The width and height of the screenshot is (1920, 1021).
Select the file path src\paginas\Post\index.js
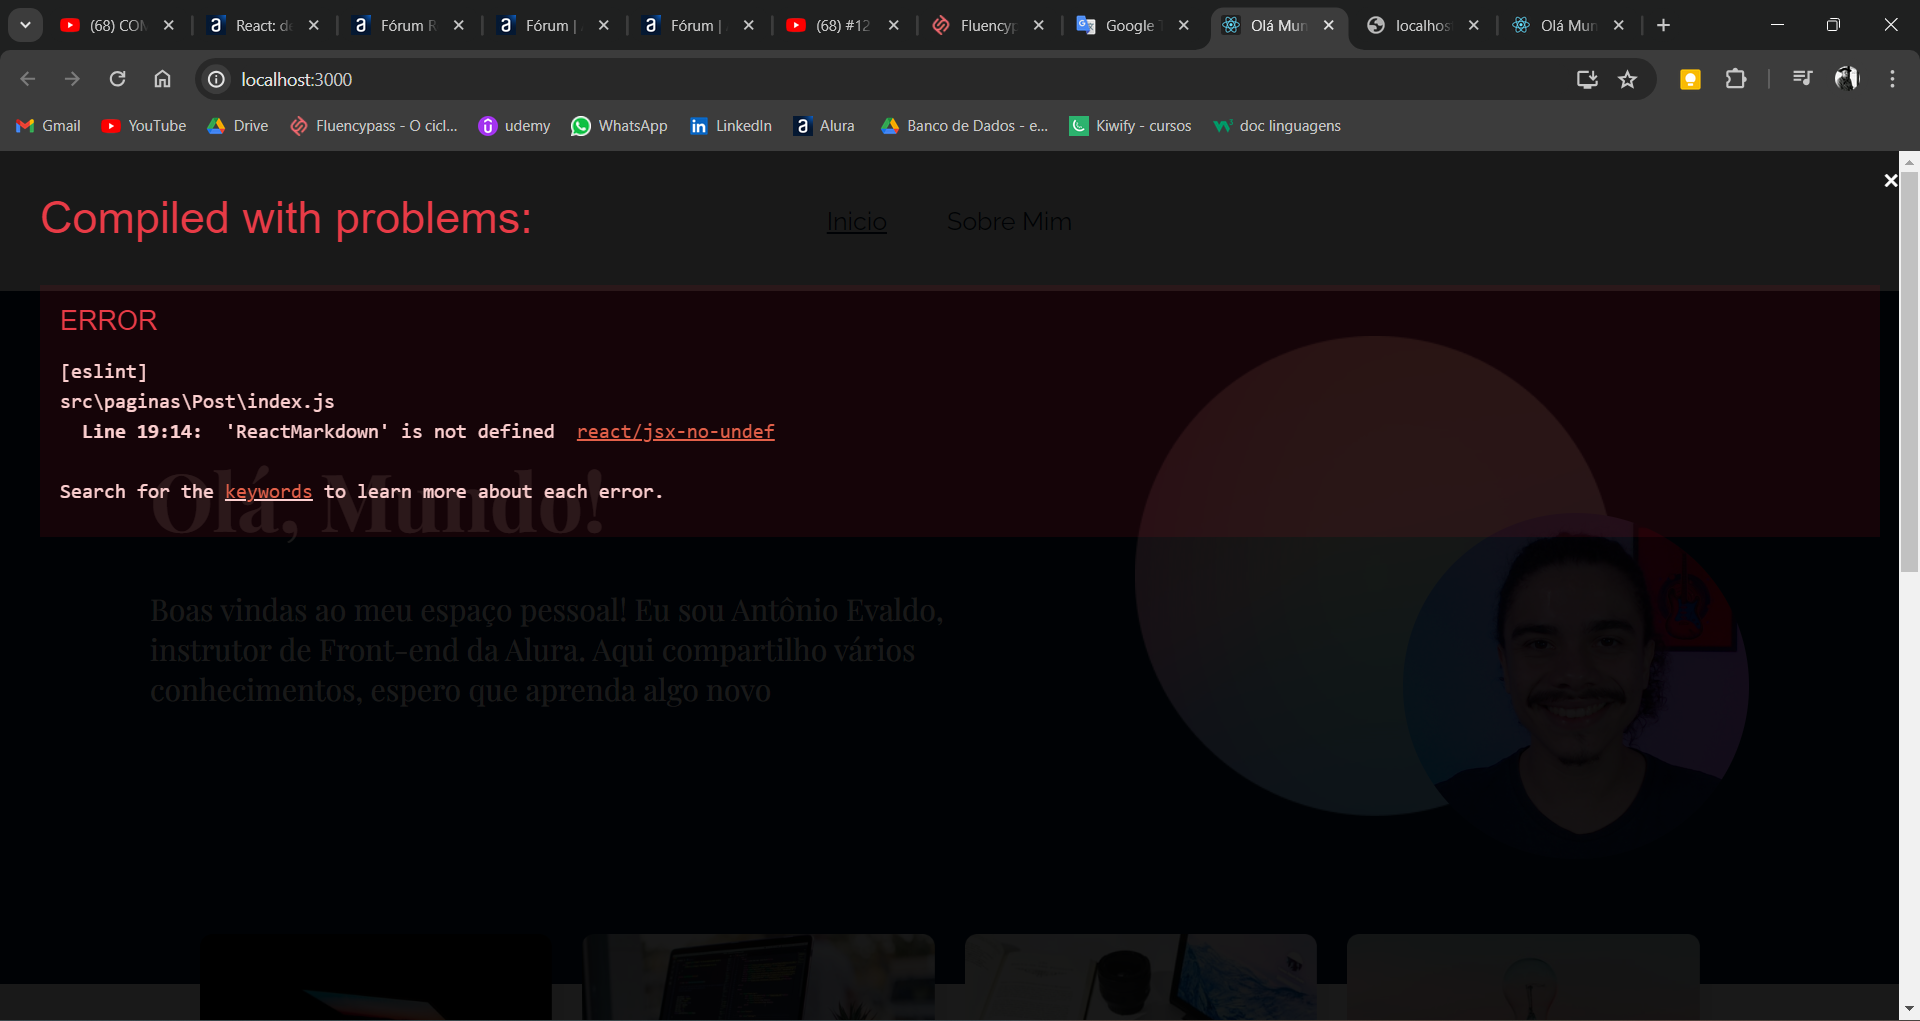pyautogui.click(x=197, y=402)
